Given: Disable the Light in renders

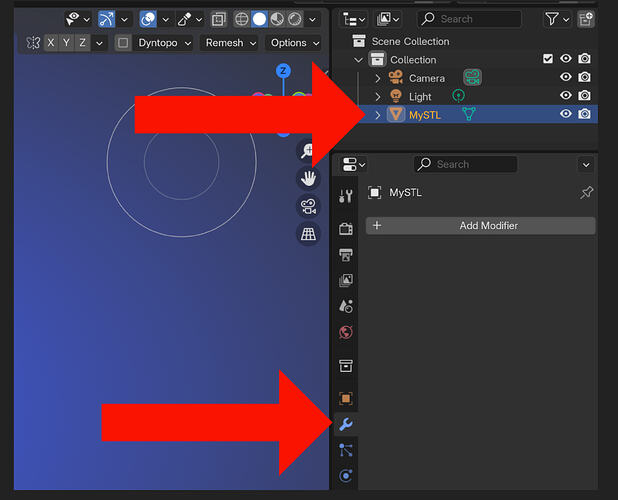Looking at the screenshot, I should (x=584, y=95).
